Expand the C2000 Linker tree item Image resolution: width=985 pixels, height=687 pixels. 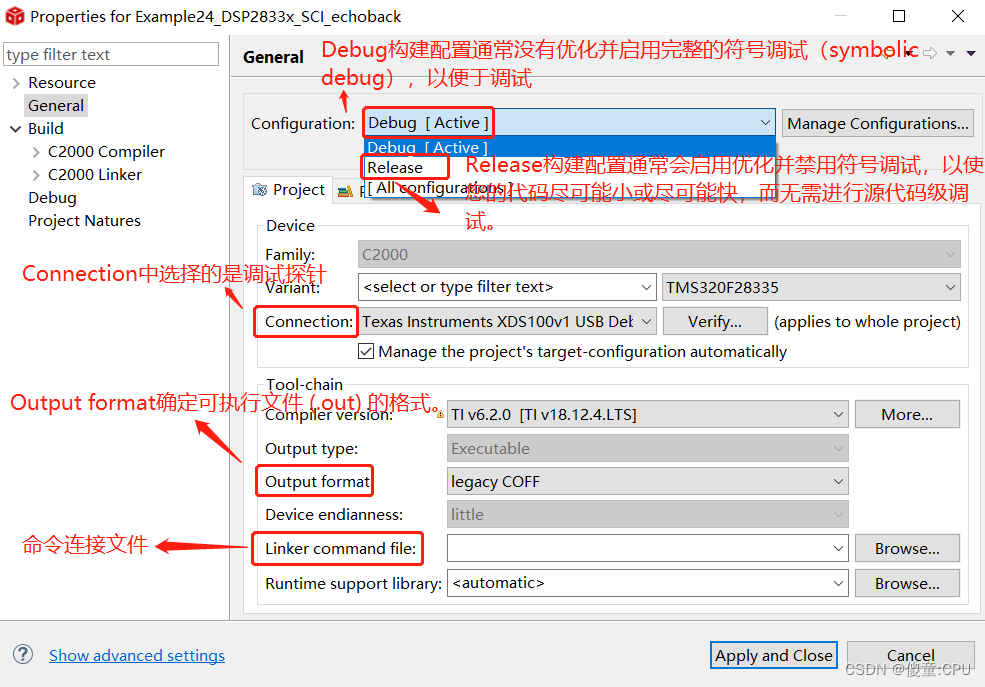38,174
